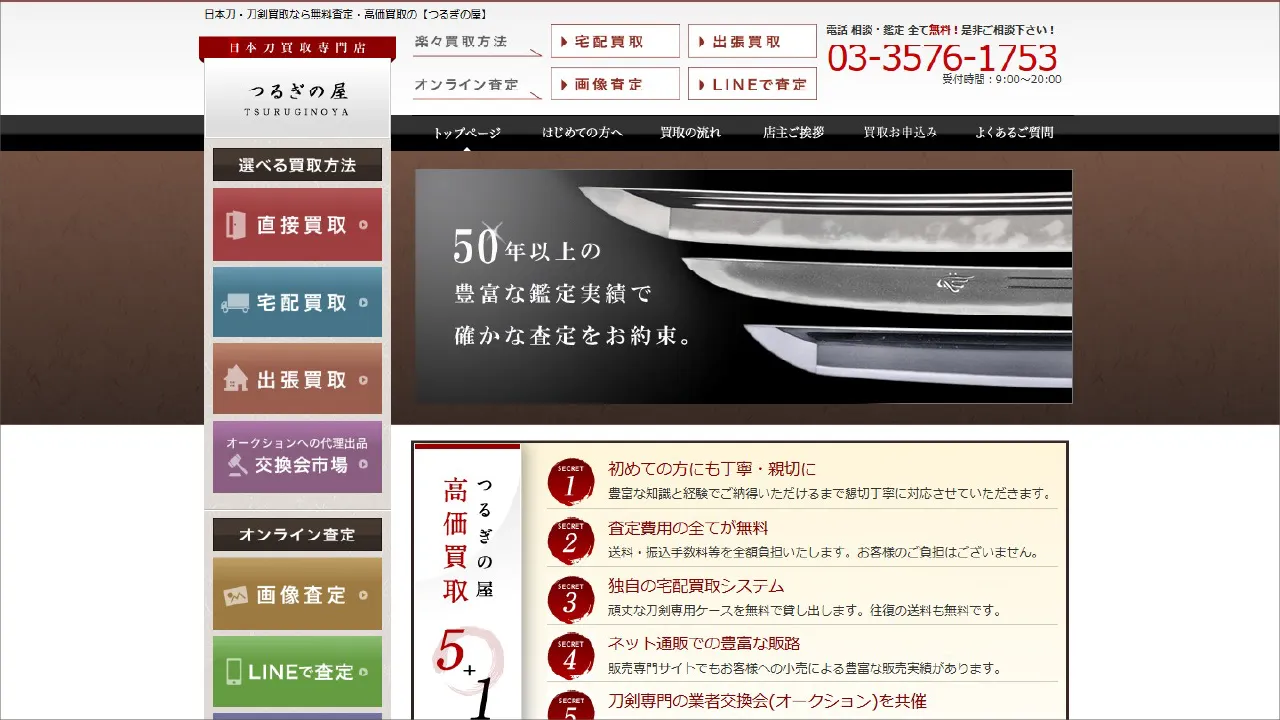This screenshot has height=720, width=1280.
Task: Click the つるぎの屋 TSURUGINOYA logo
Action: click(297, 98)
